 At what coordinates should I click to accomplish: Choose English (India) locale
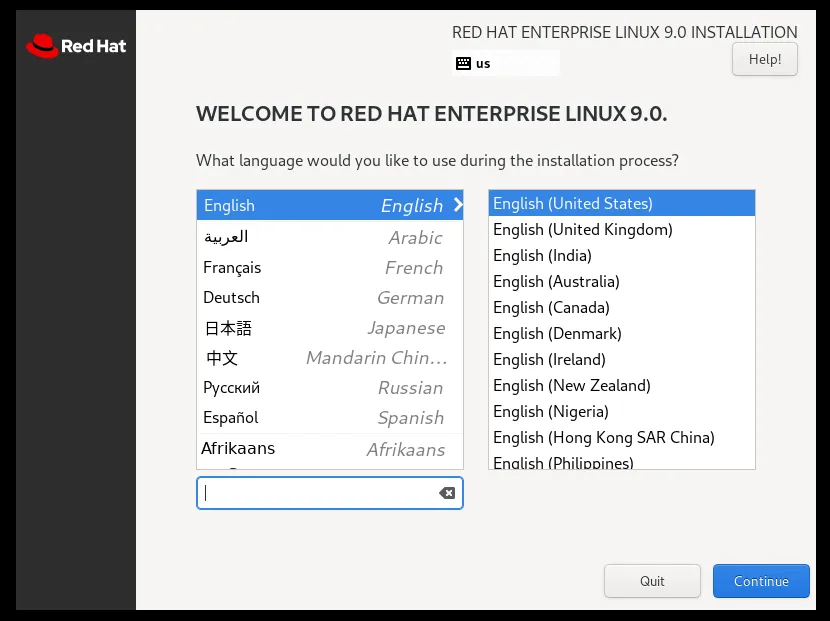coord(621,255)
